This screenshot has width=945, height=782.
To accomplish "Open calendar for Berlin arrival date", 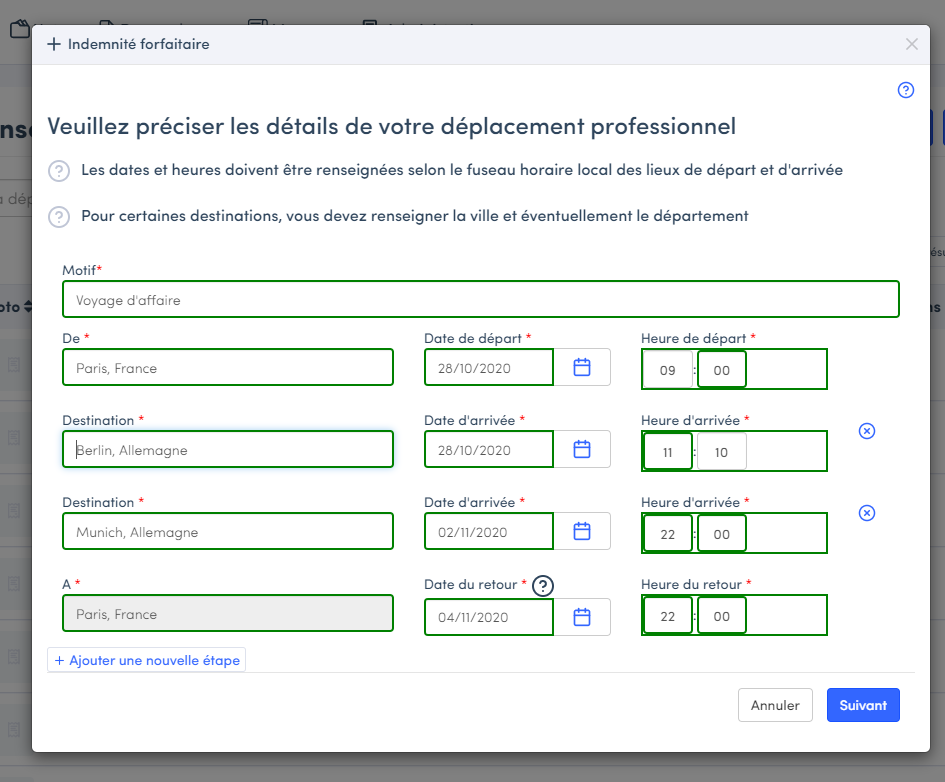I will point(582,449).
